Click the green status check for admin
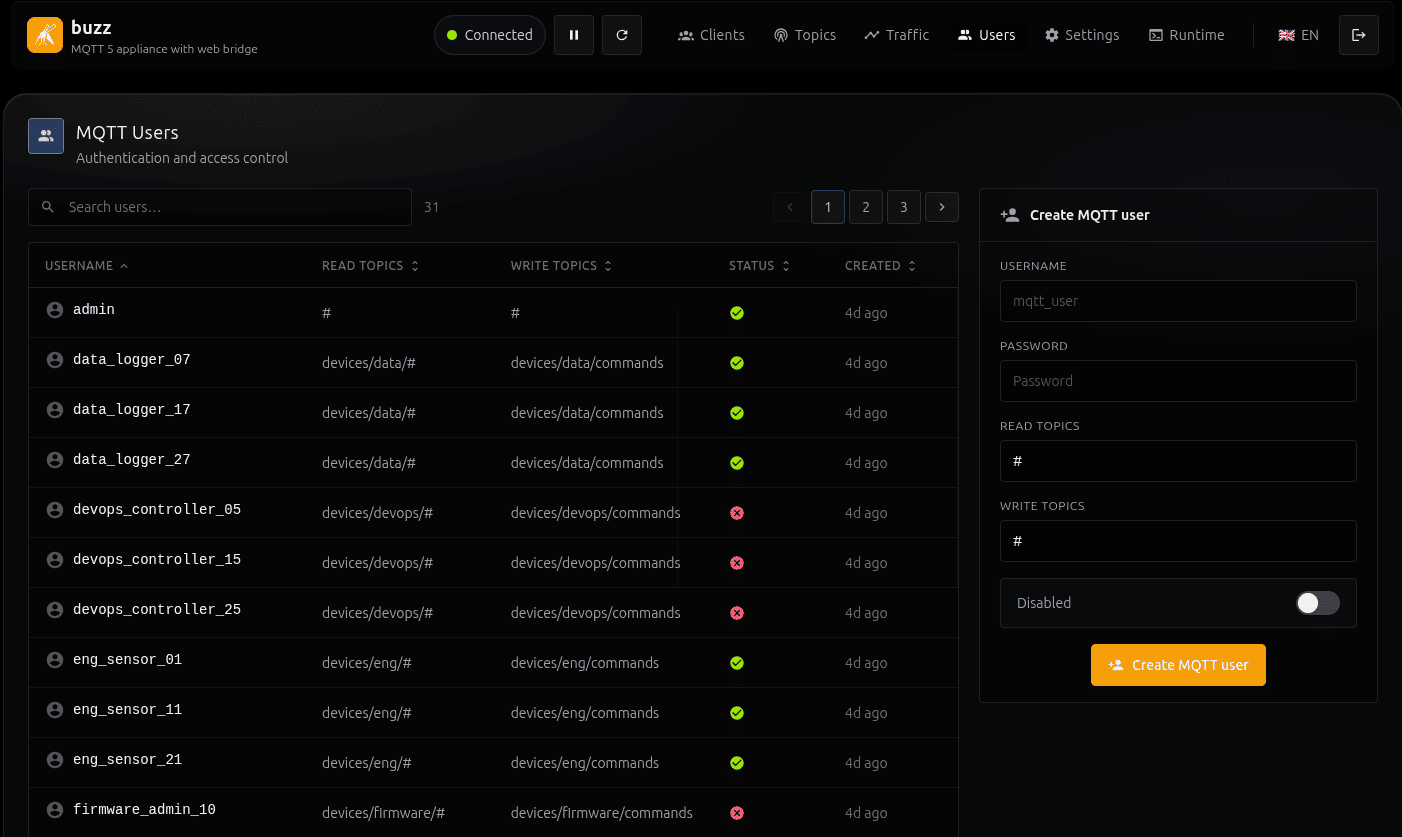 pos(737,313)
